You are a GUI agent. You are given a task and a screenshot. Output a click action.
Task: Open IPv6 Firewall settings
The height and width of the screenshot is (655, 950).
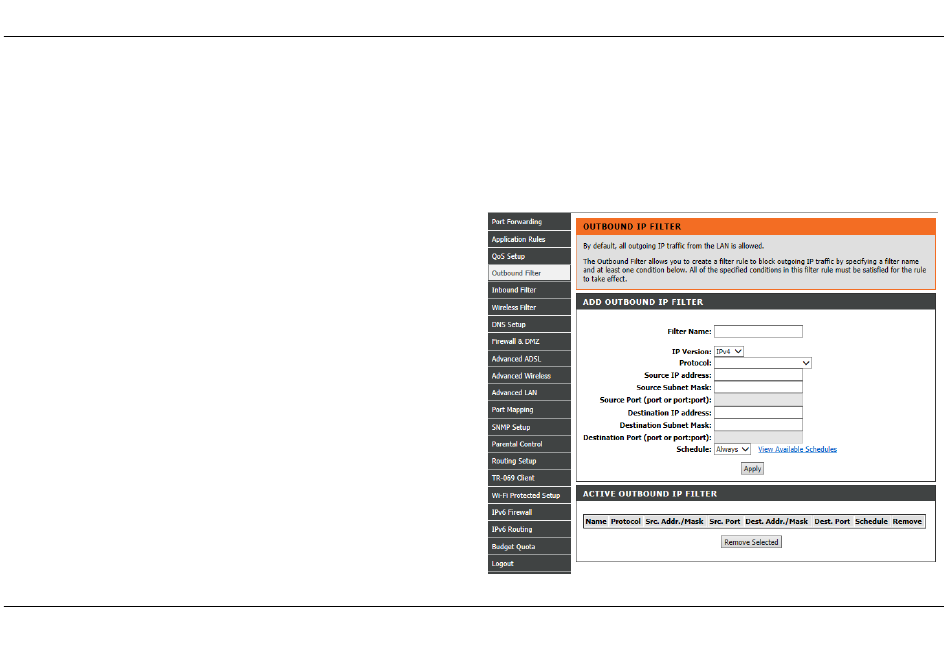(529, 512)
